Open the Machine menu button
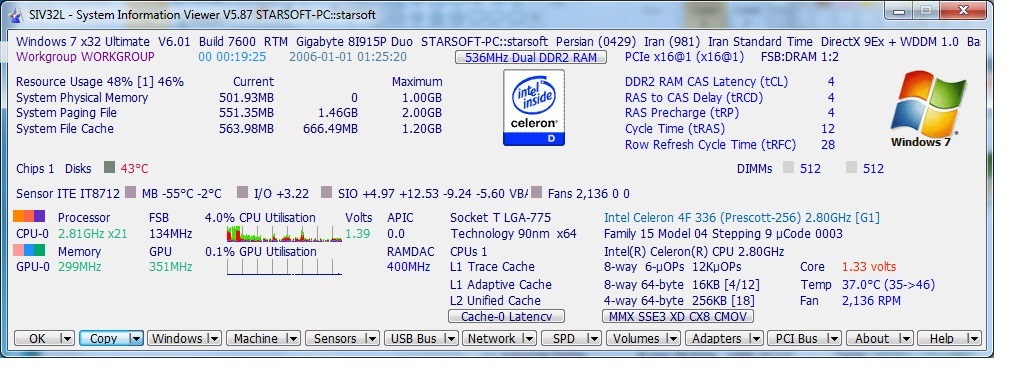1014x383 pixels. click(x=256, y=338)
